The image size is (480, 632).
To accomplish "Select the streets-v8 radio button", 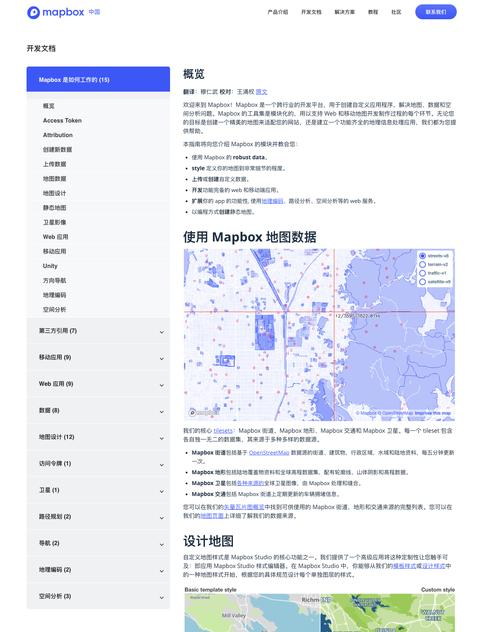I will [422, 256].
